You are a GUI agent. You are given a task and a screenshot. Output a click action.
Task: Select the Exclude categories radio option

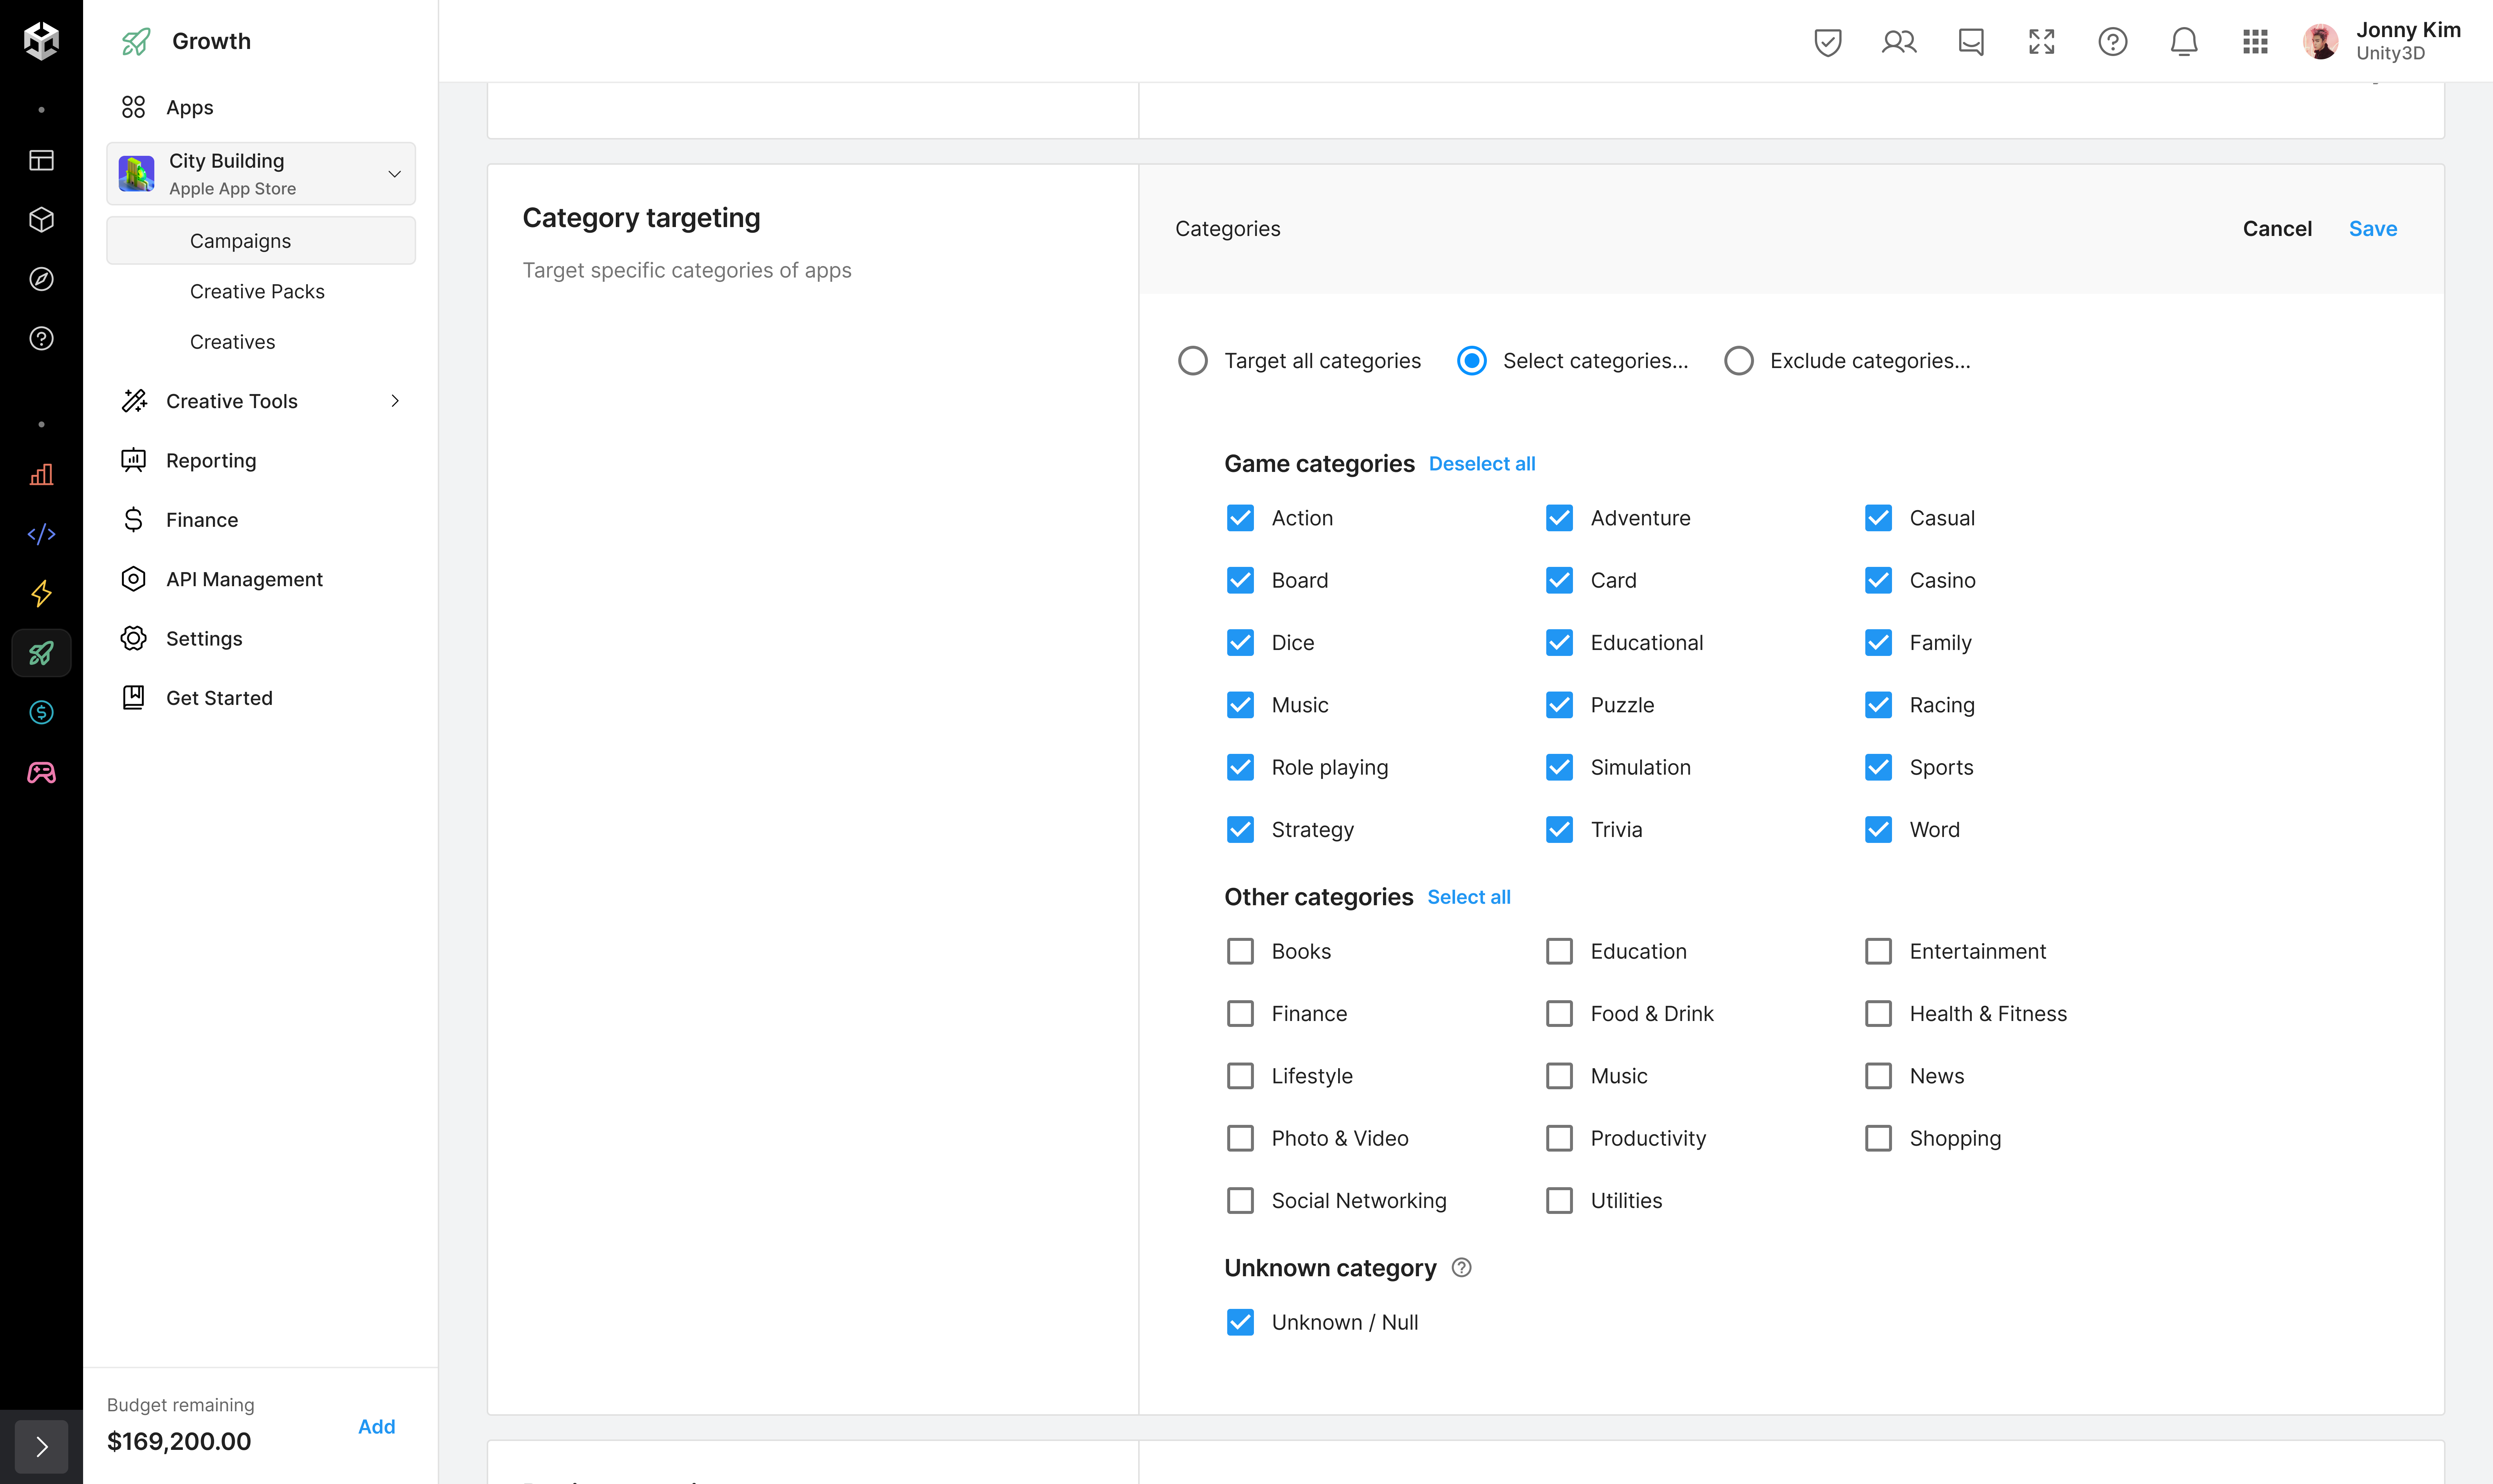(1739, 361)
